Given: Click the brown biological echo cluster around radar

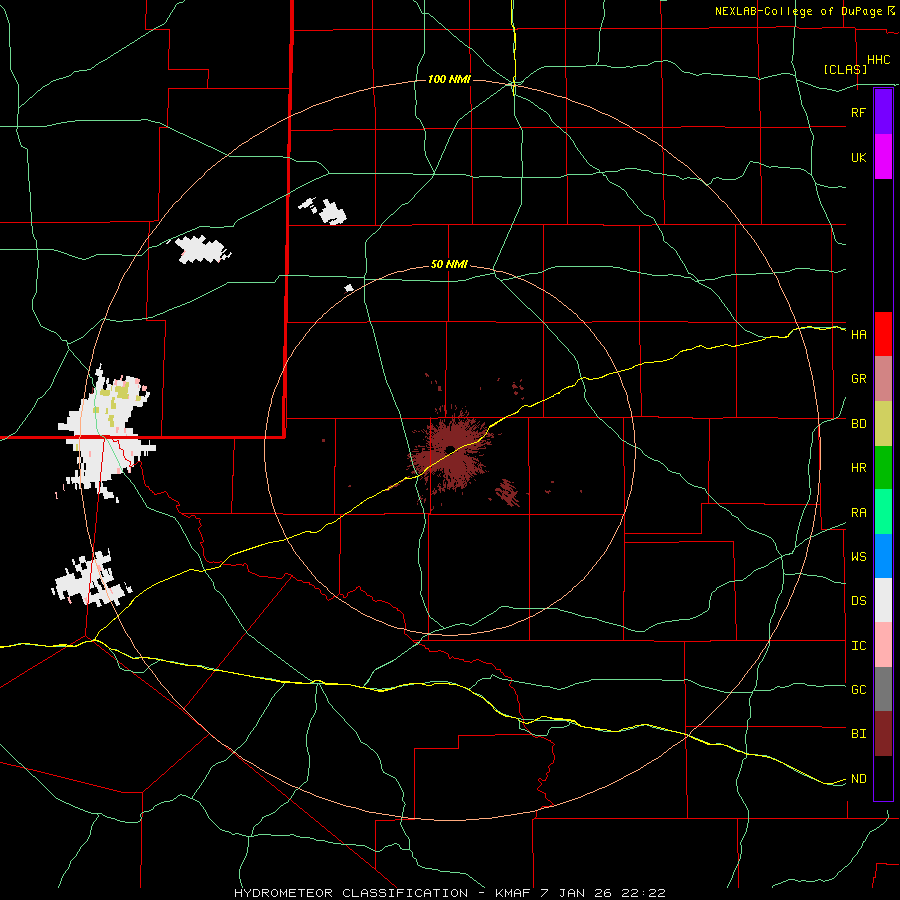Looking at the screenshot, I should [451, 451].
